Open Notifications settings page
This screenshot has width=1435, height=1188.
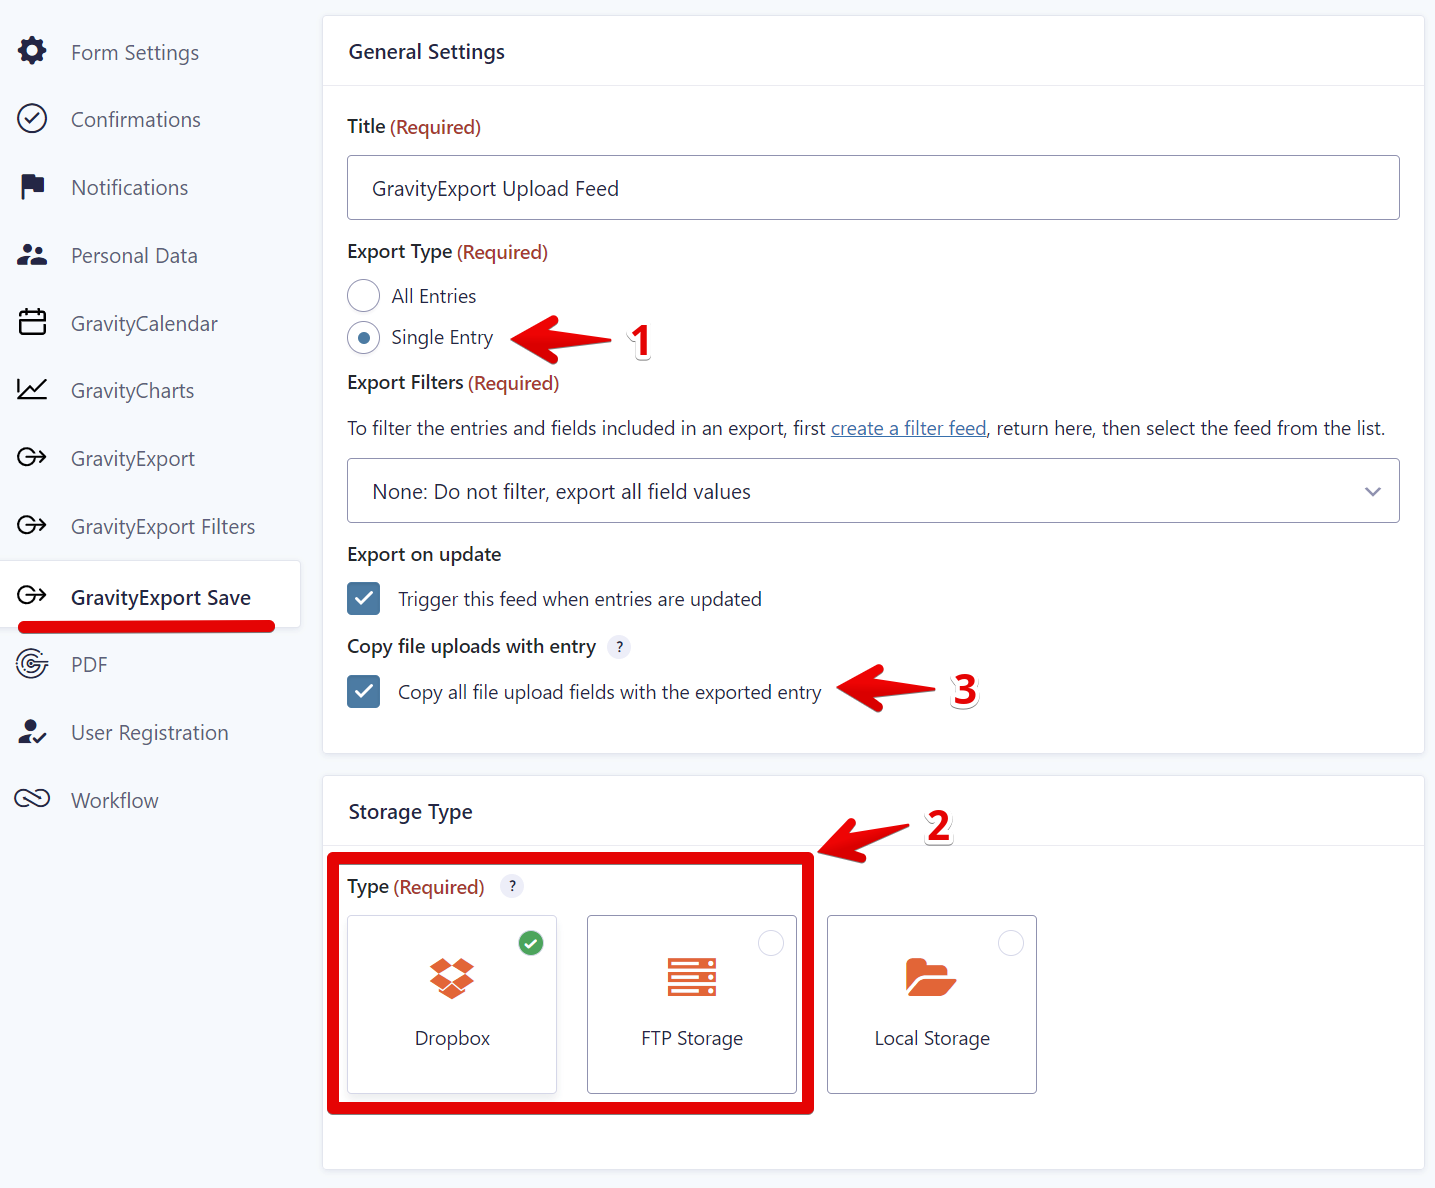click(x=130, y=188)
